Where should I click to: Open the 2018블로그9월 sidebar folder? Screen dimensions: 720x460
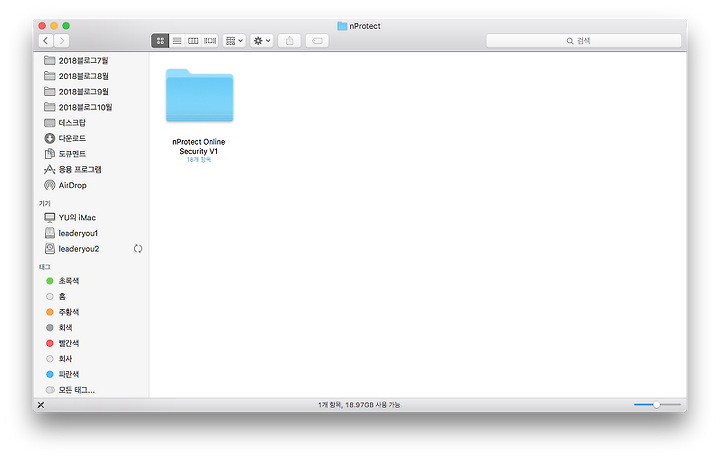(x=92, y=92)
